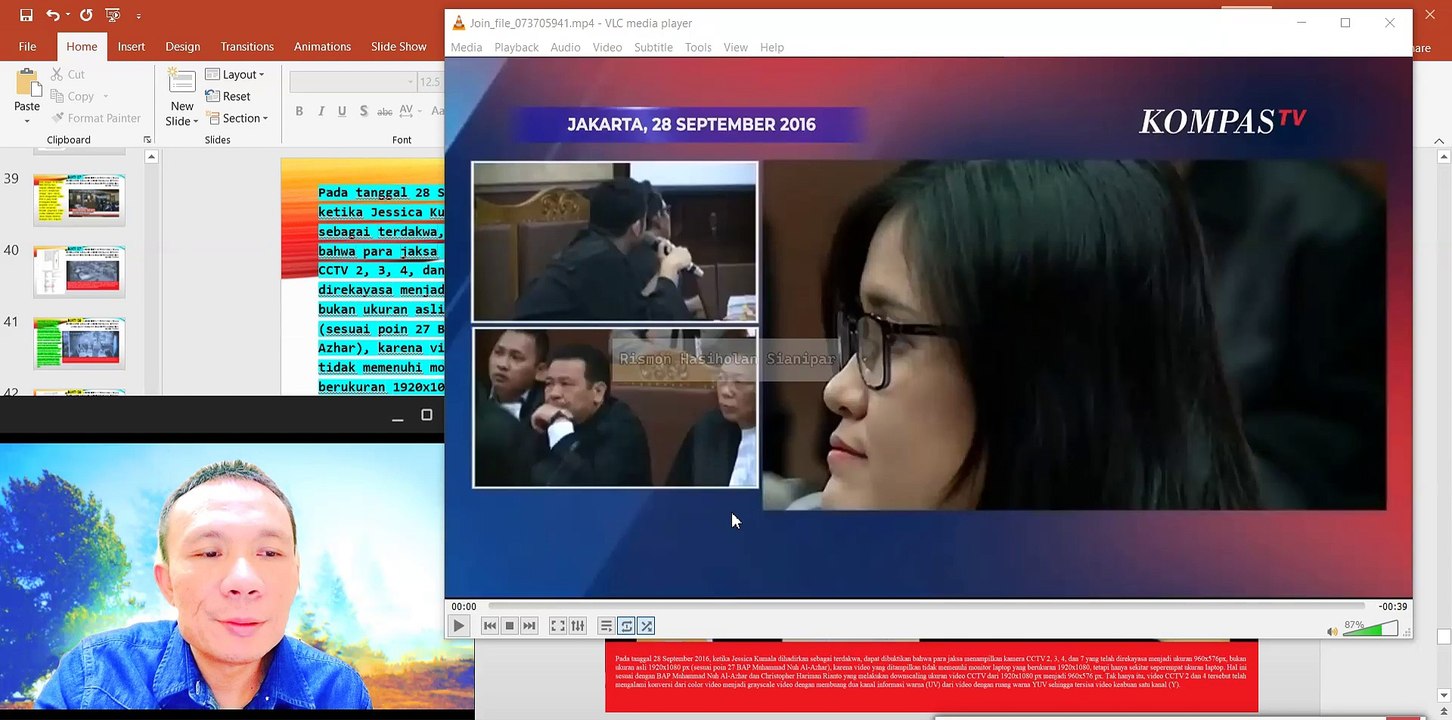Click the font size field showing 12.5
The height and width of the screenshot is (720, 1452).
(431, 82)
